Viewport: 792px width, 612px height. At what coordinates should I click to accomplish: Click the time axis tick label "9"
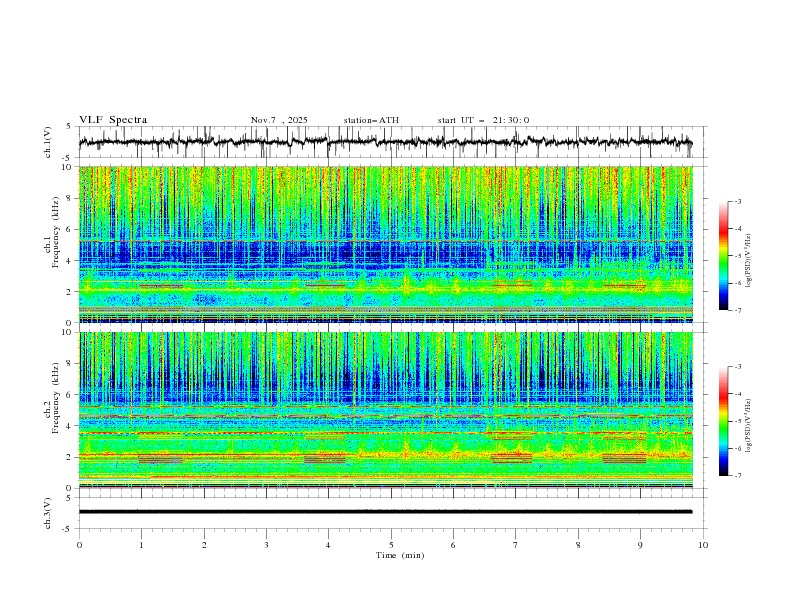coord(640,545)
